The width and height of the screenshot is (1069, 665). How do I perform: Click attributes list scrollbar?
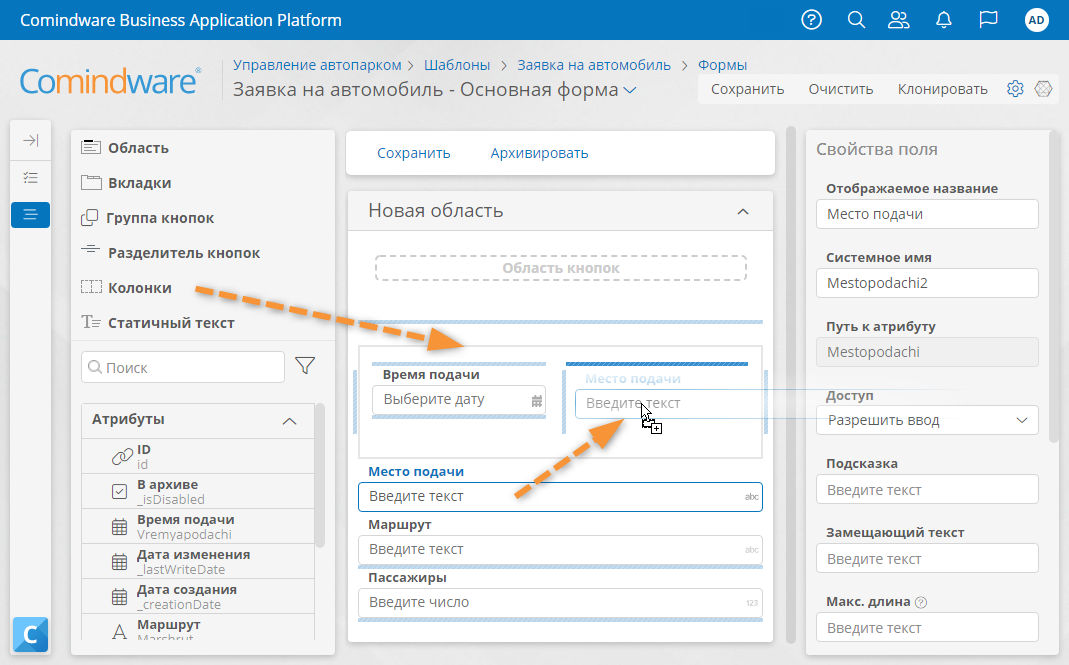pyautogui.click(x=320, y=475)
